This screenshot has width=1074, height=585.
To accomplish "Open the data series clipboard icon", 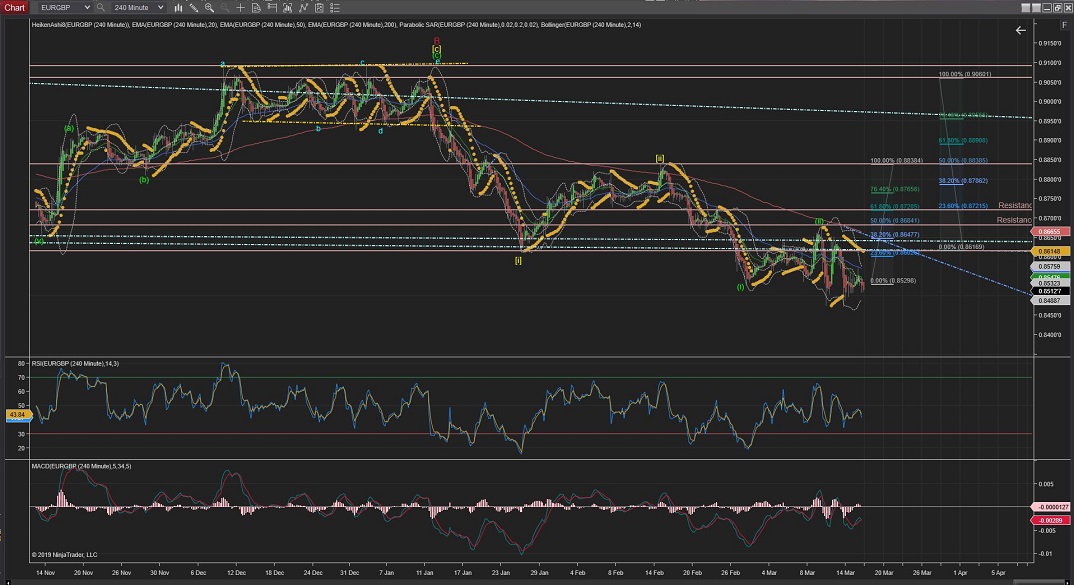I will click(x=319, y=8).
